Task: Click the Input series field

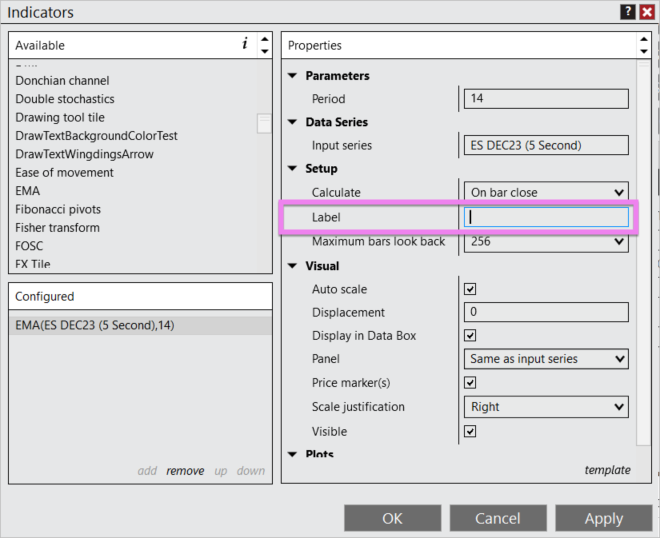Action: (546, 145)
